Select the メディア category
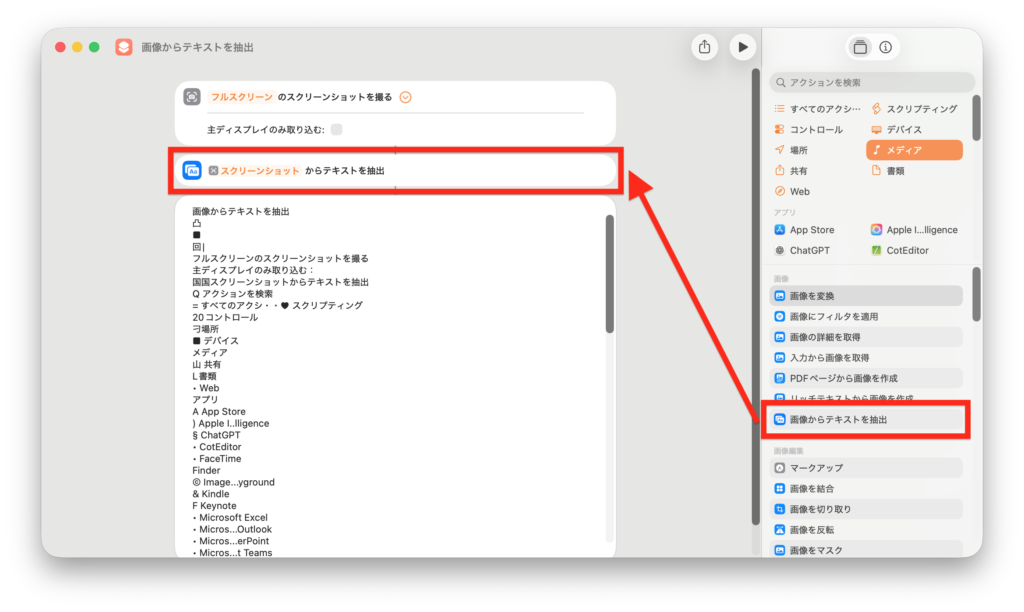The image size is (1024, 612). (x=913, y=150)
